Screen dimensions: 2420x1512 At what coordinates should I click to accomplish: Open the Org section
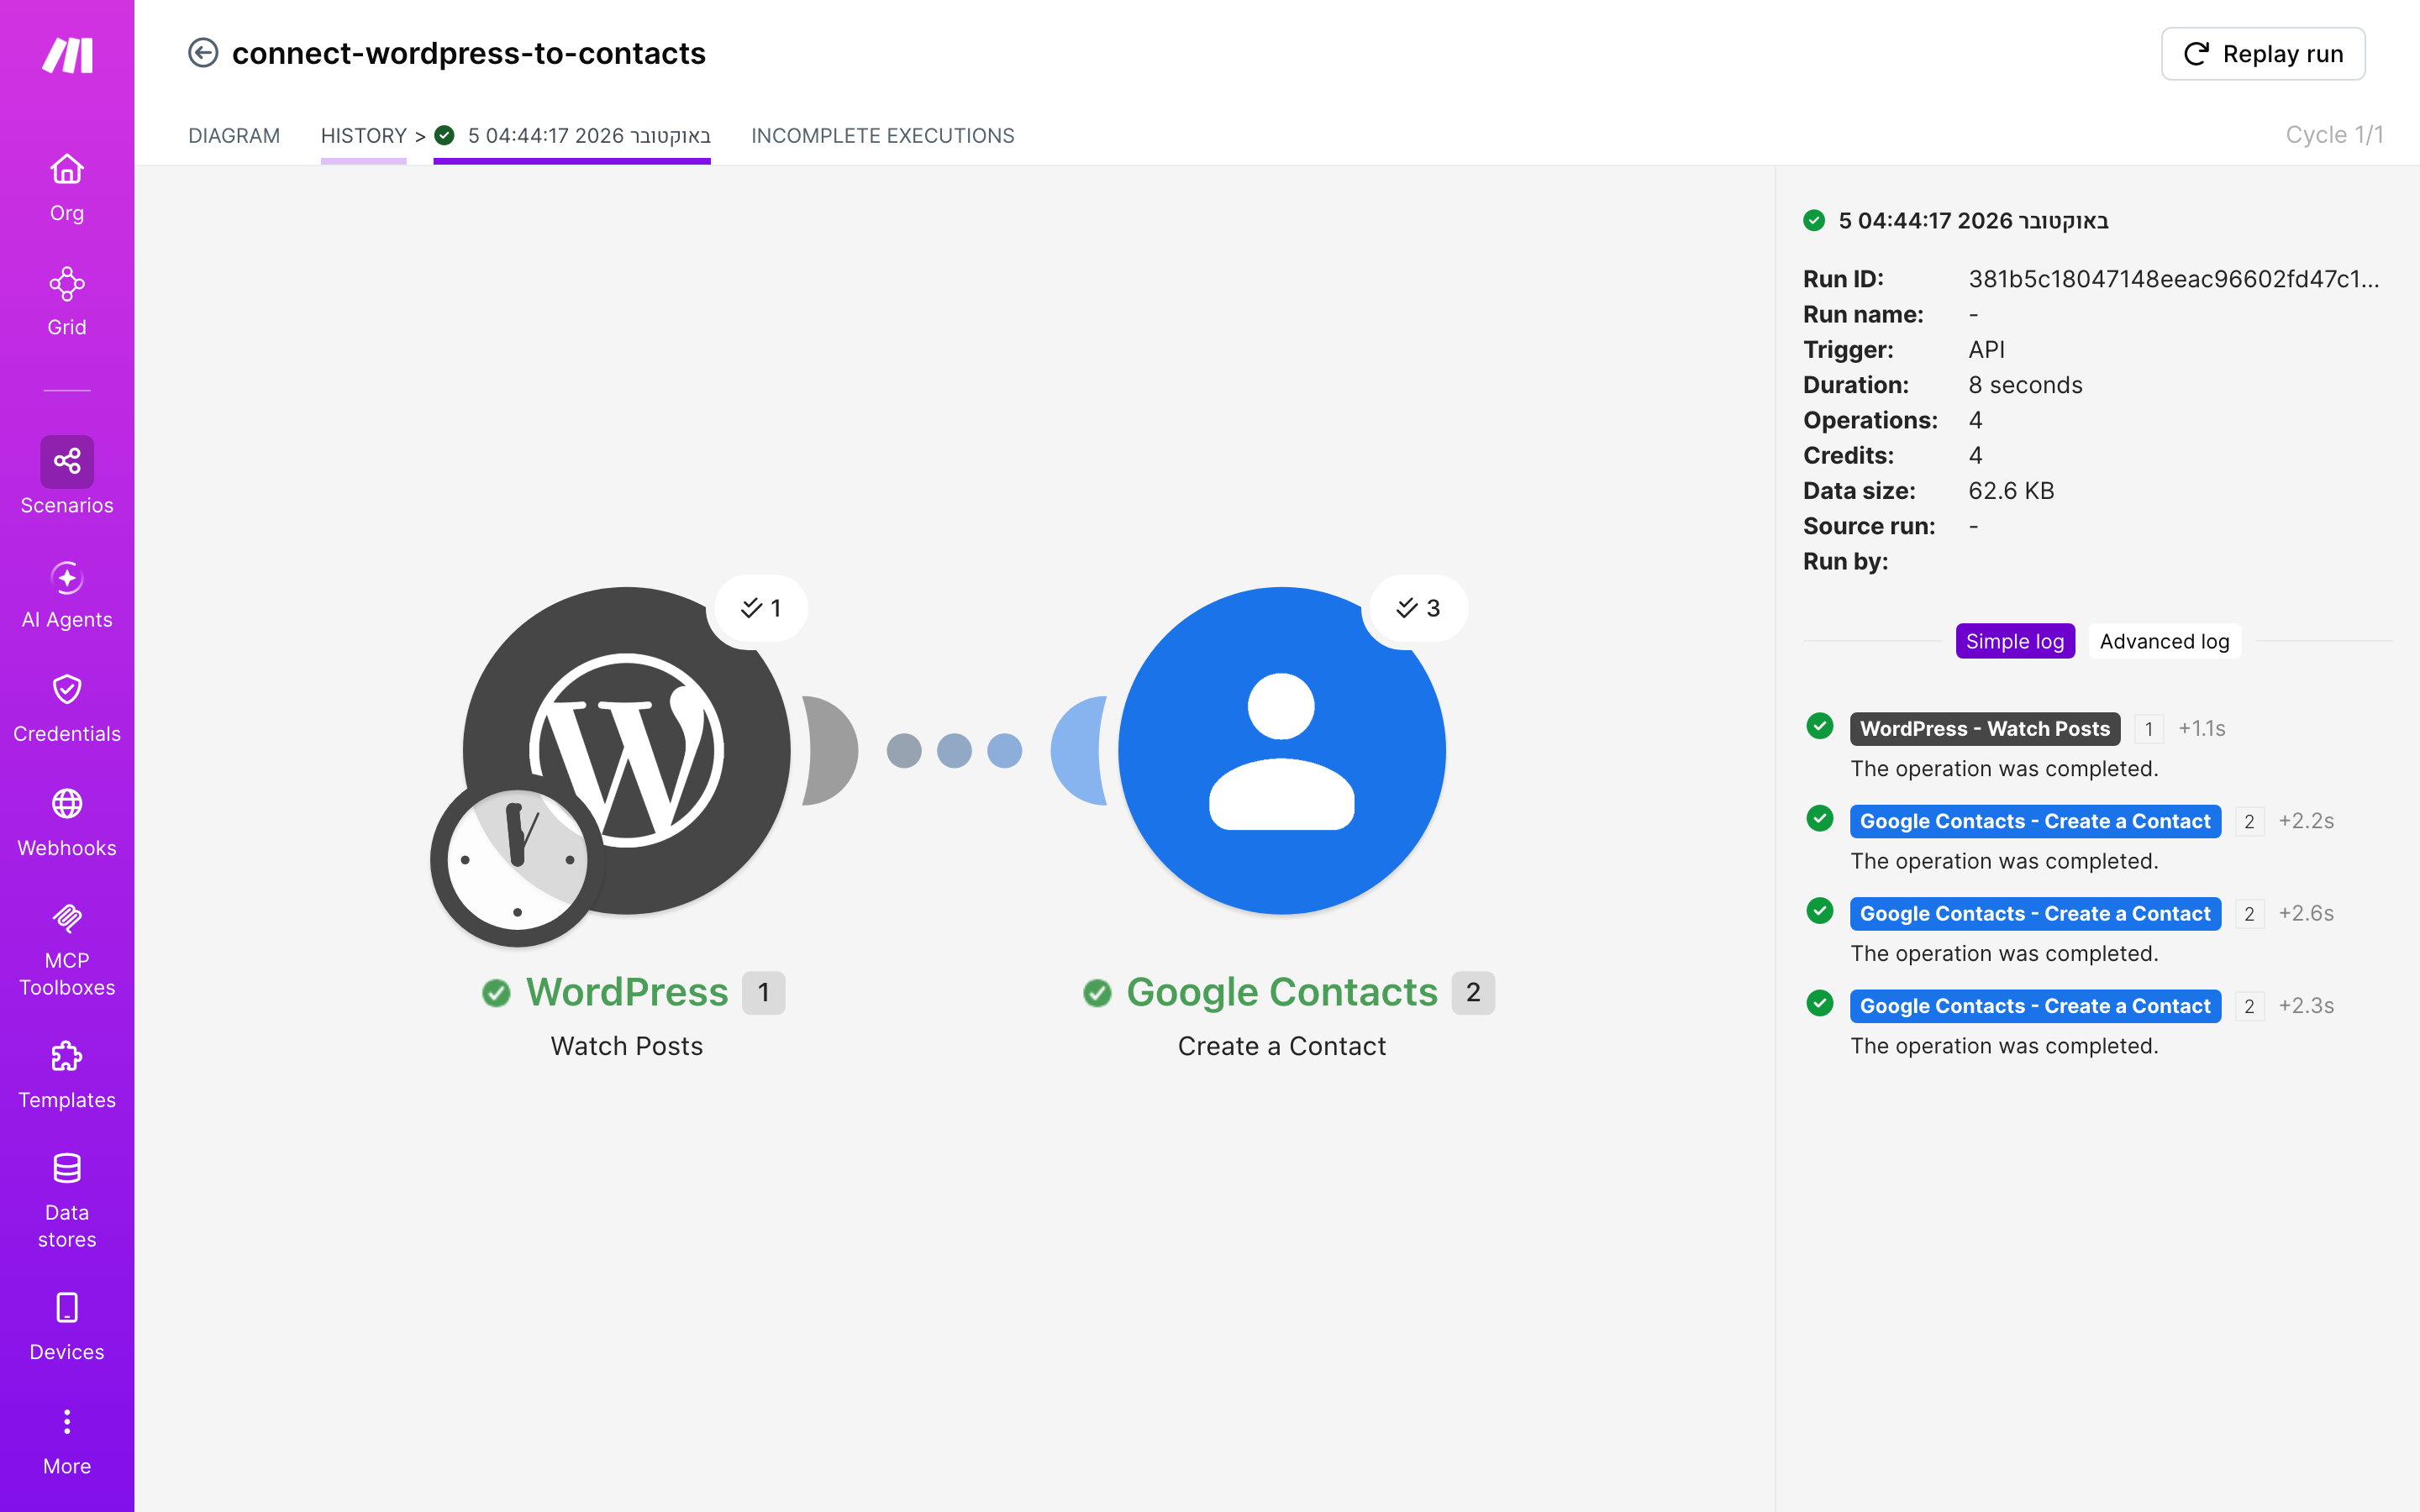pyautogui.click(x=67, y=188)
